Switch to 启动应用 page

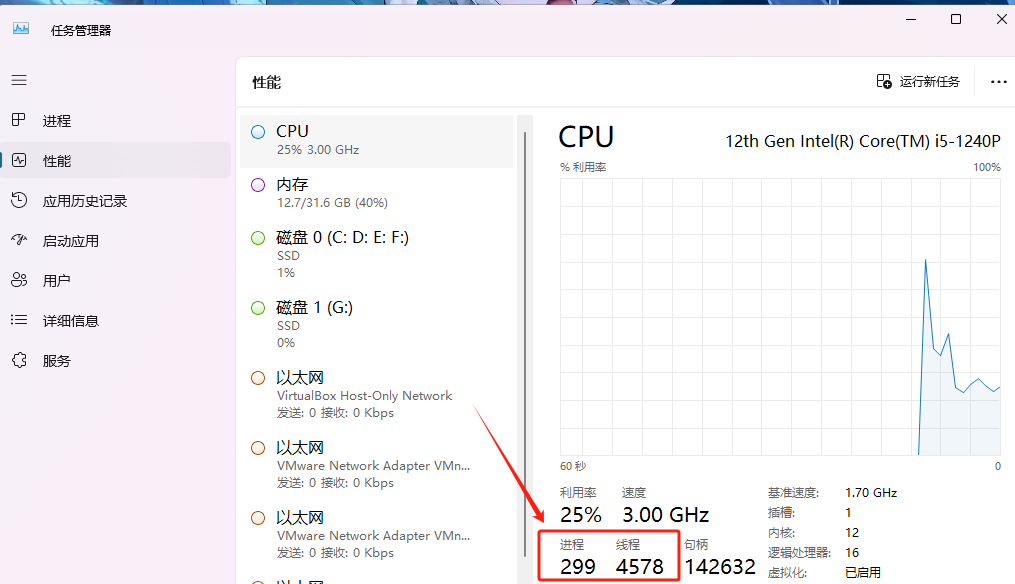115,241
